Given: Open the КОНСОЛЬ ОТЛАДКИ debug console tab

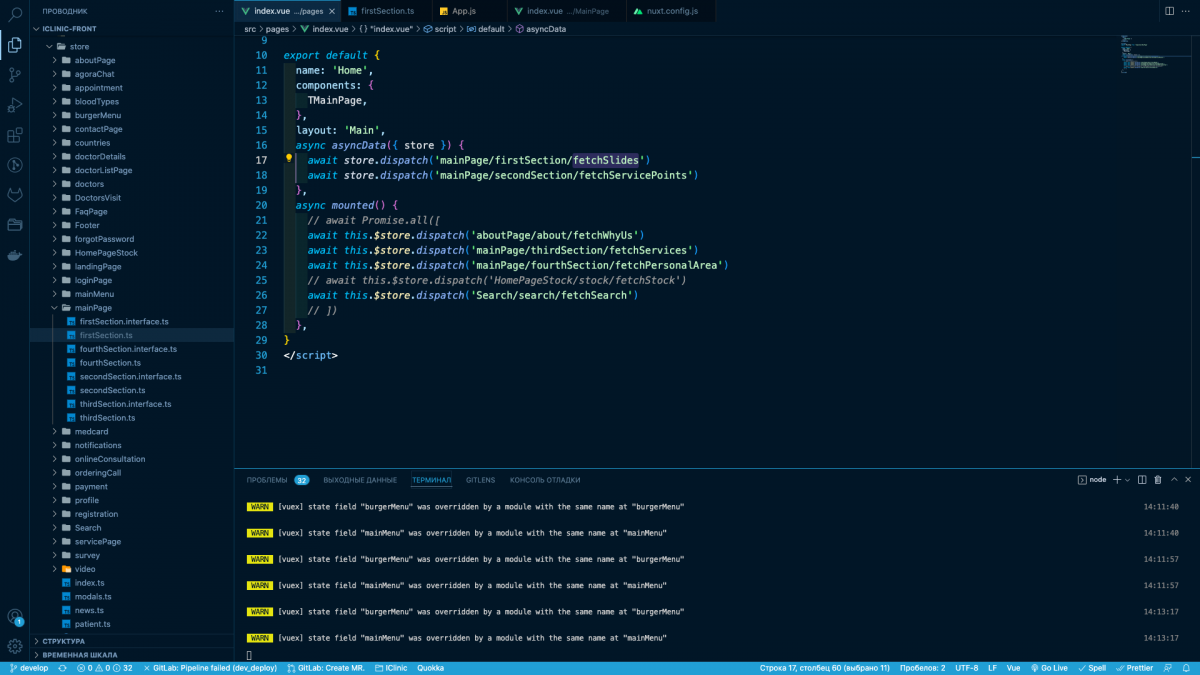Looking at the screenshot, I should click(x=545, y=480).
